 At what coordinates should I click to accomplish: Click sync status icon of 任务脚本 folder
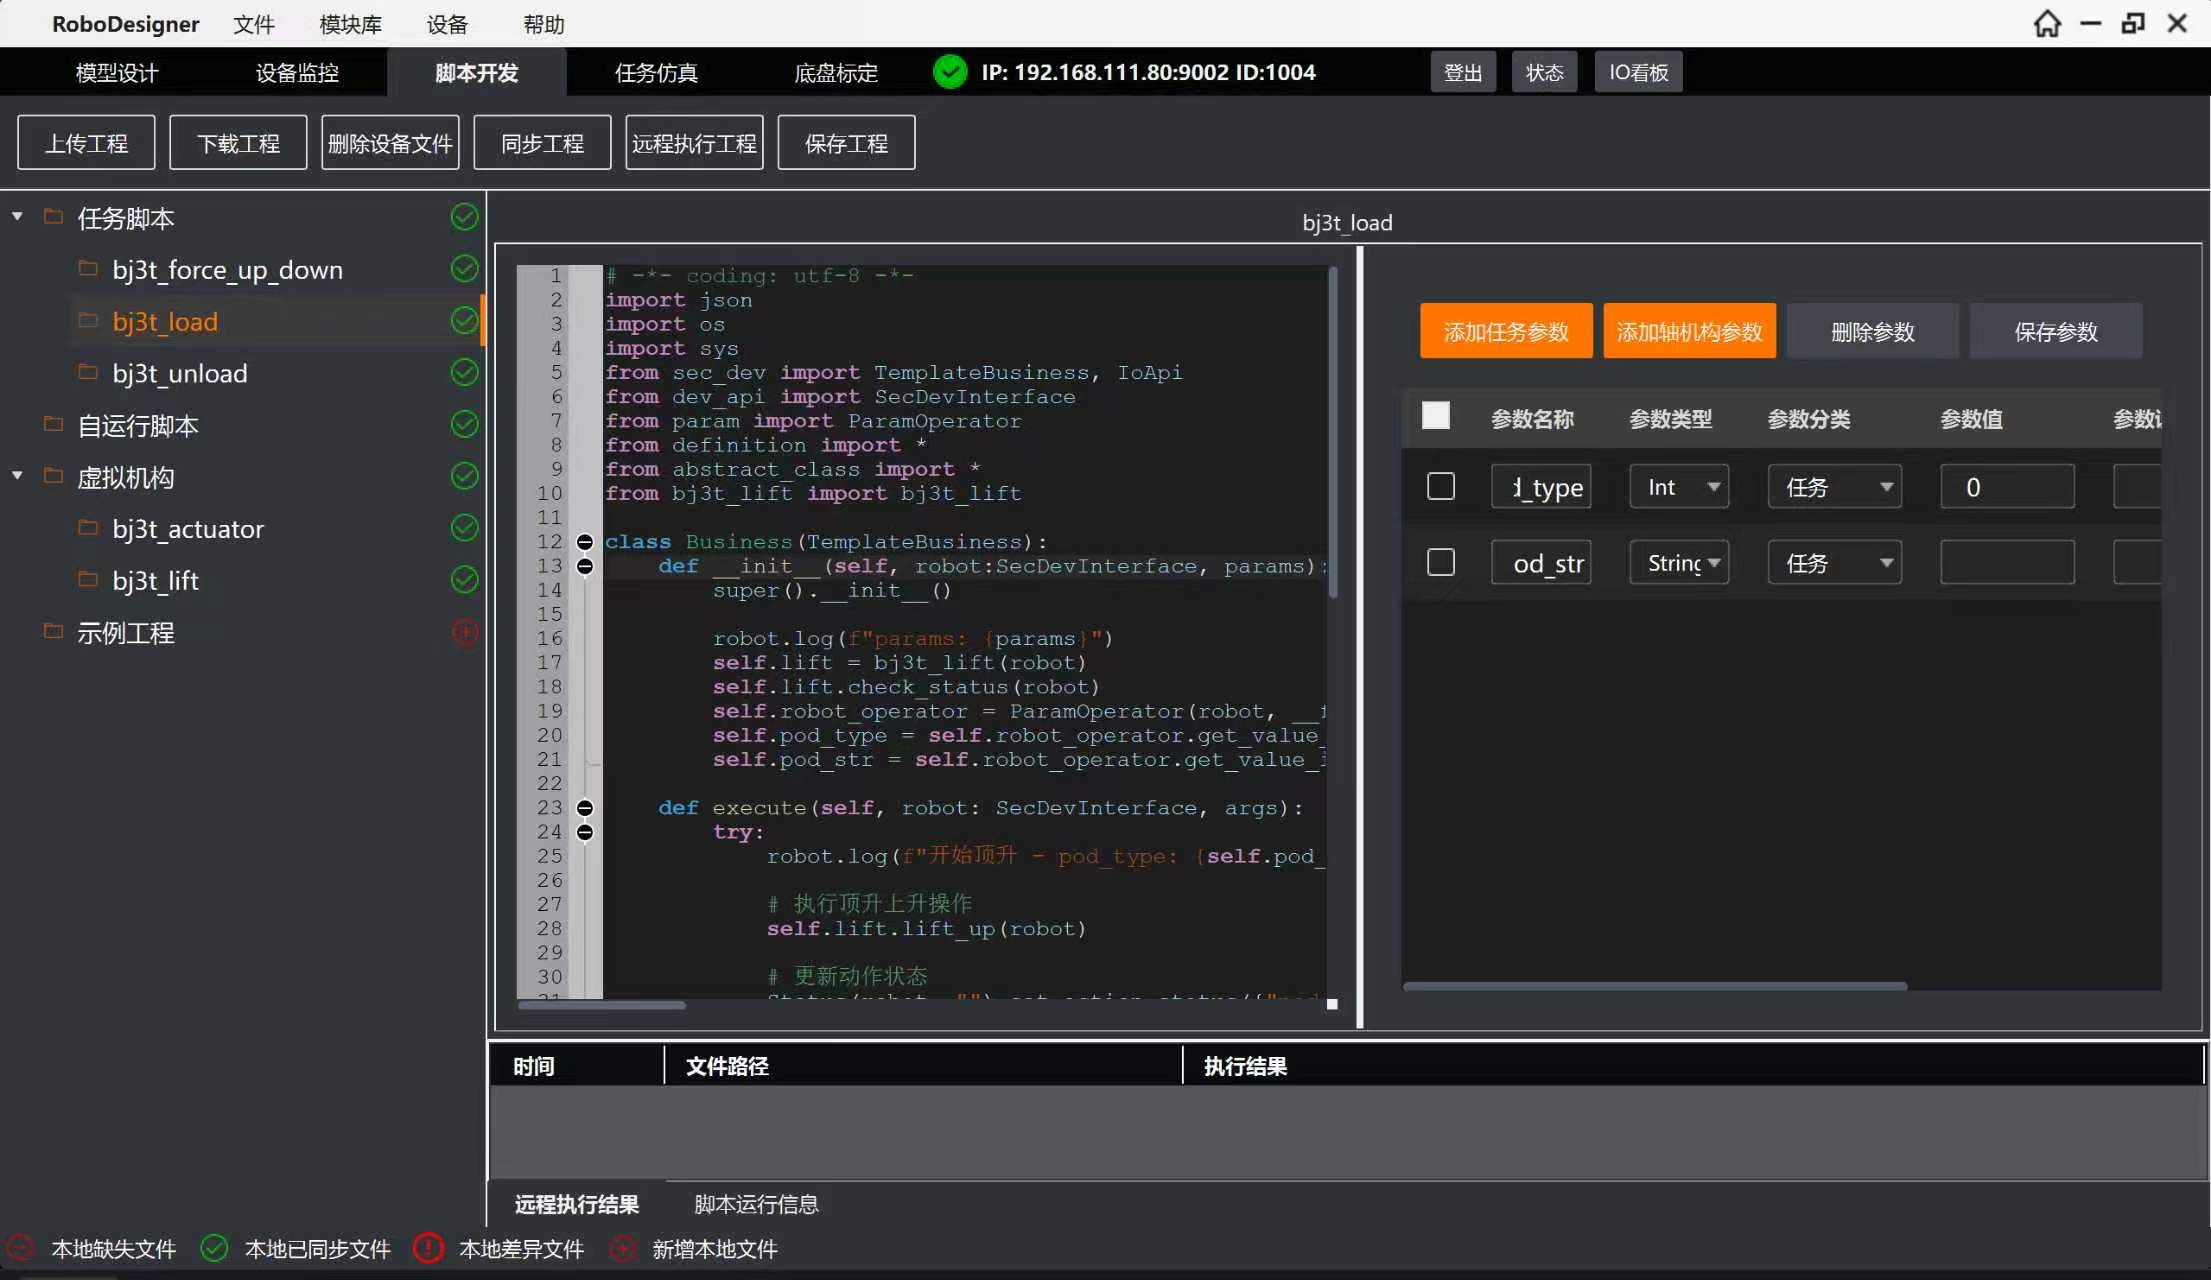point(464,217)
